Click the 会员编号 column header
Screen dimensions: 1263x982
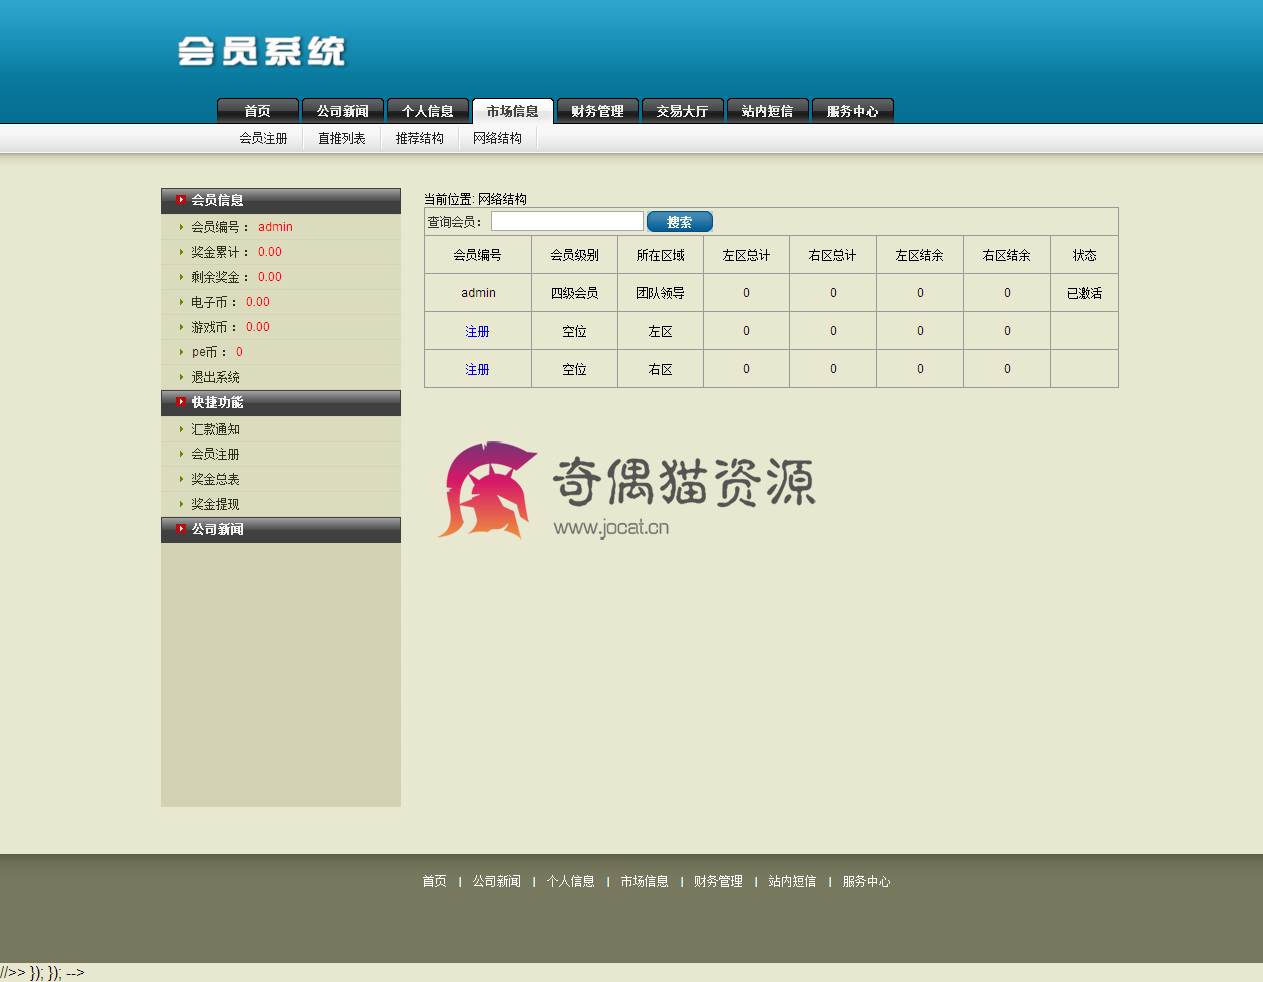(x=478, y=255)
